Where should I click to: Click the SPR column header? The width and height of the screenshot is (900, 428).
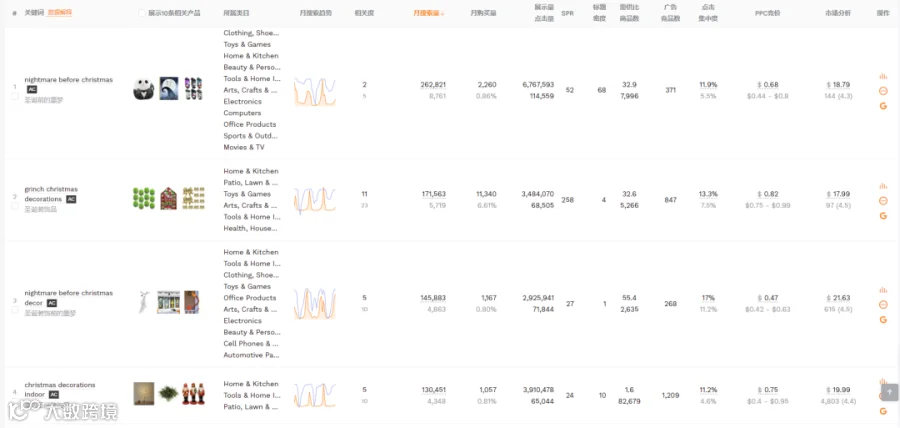[x=567, y=13]
